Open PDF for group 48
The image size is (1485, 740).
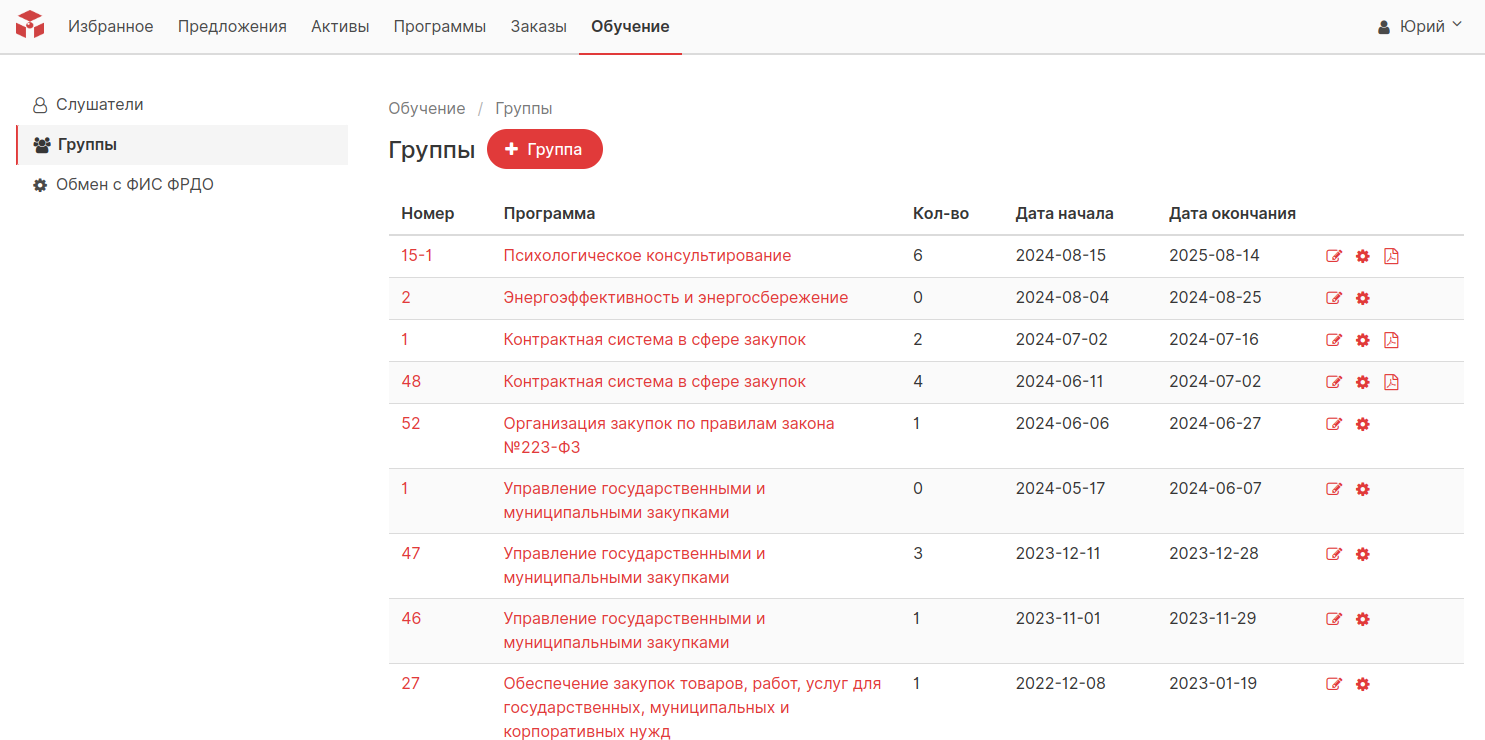[x=1391, y=382]
